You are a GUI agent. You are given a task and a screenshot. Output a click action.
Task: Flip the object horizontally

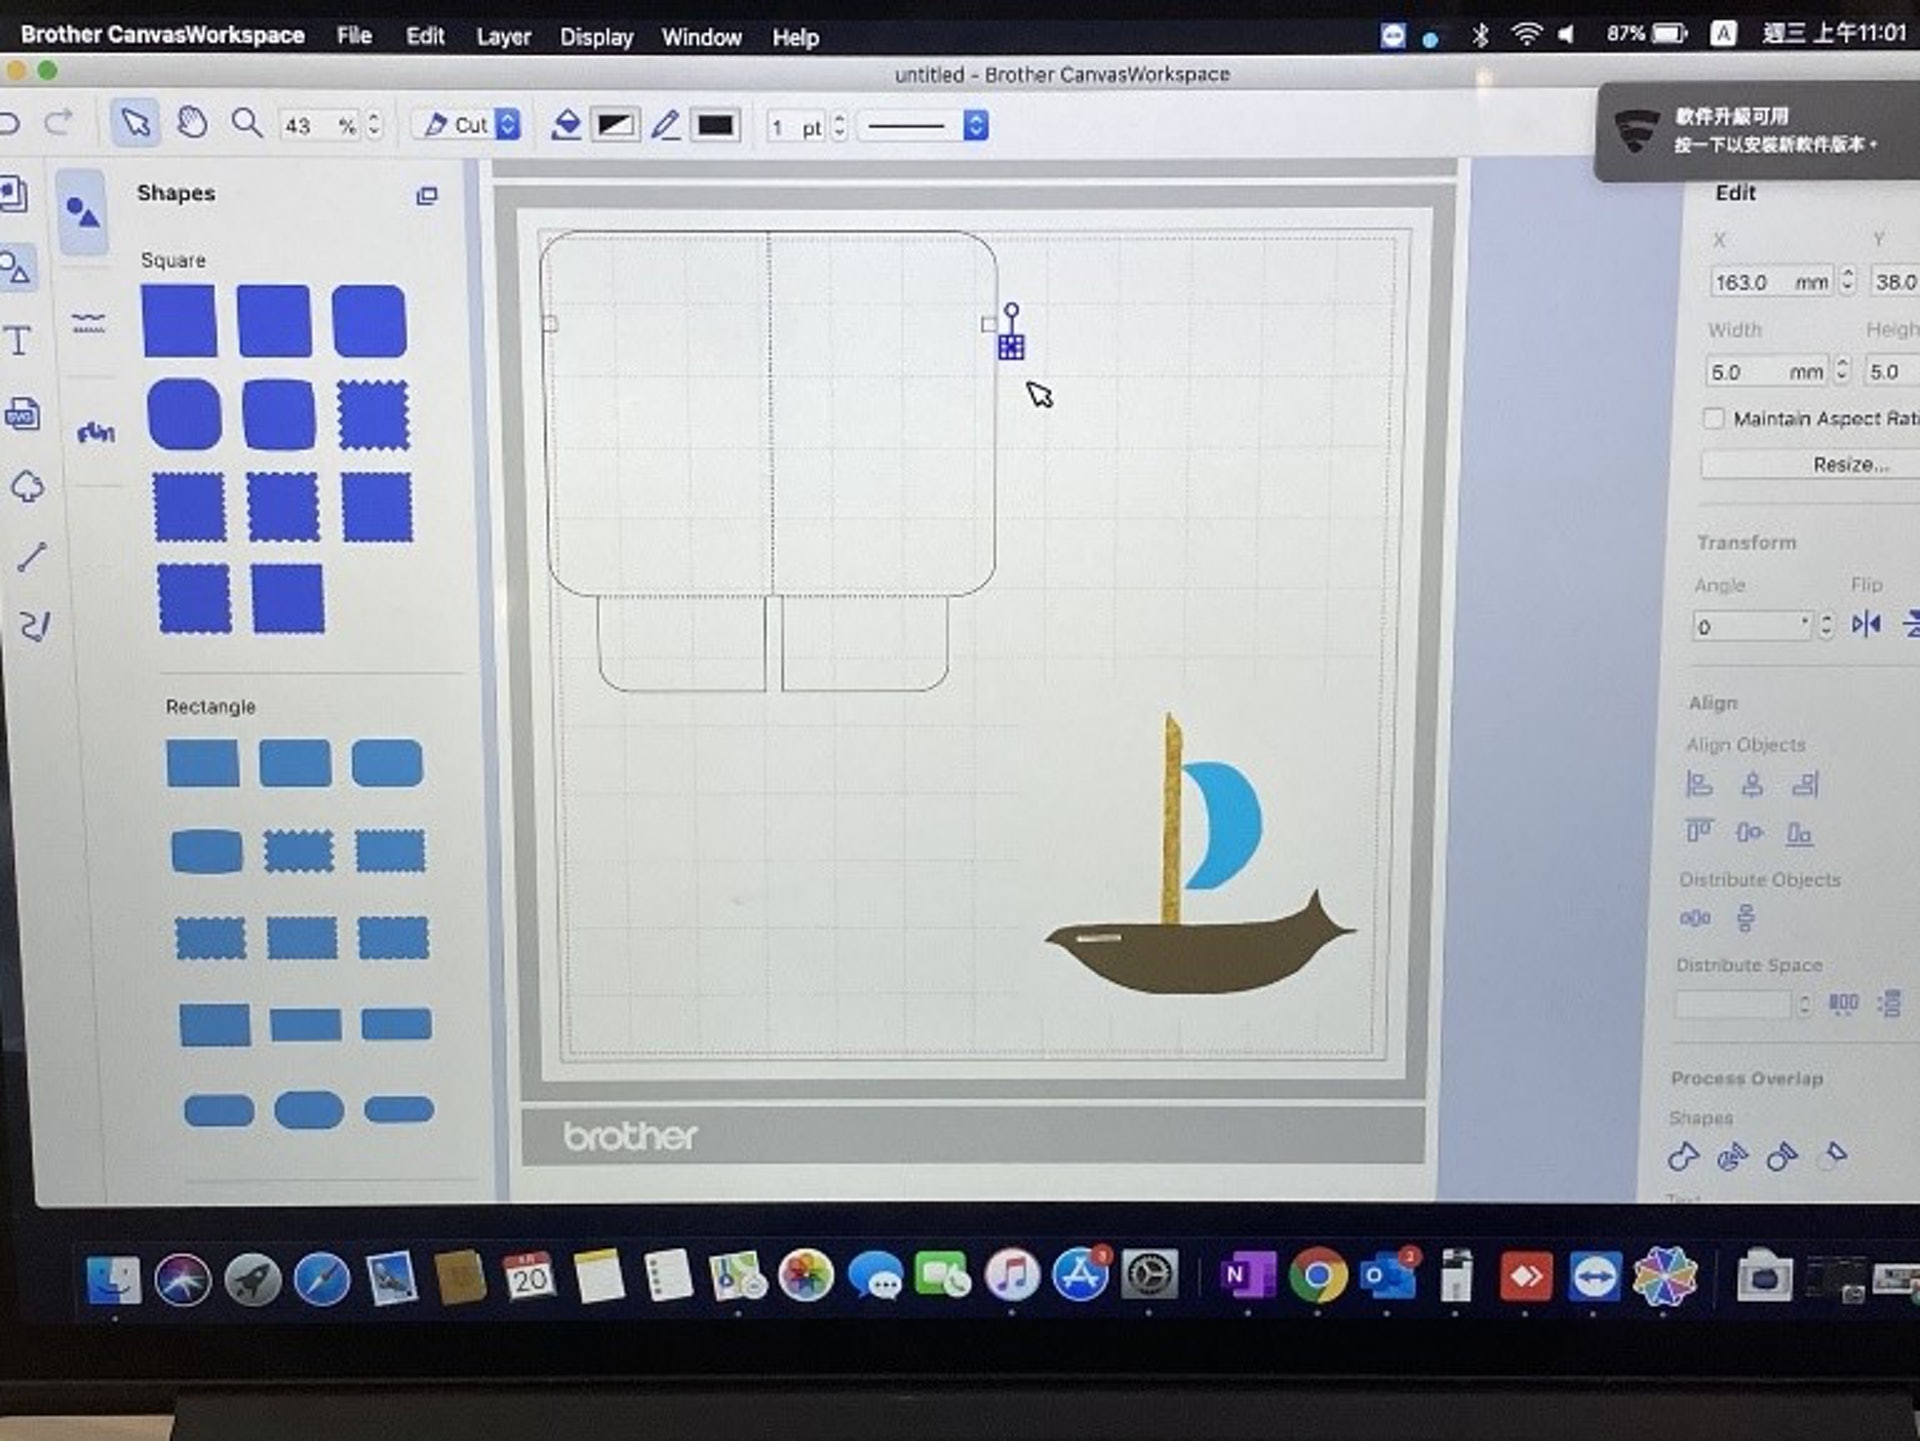pyautogui.click(x=1865, y=625)
